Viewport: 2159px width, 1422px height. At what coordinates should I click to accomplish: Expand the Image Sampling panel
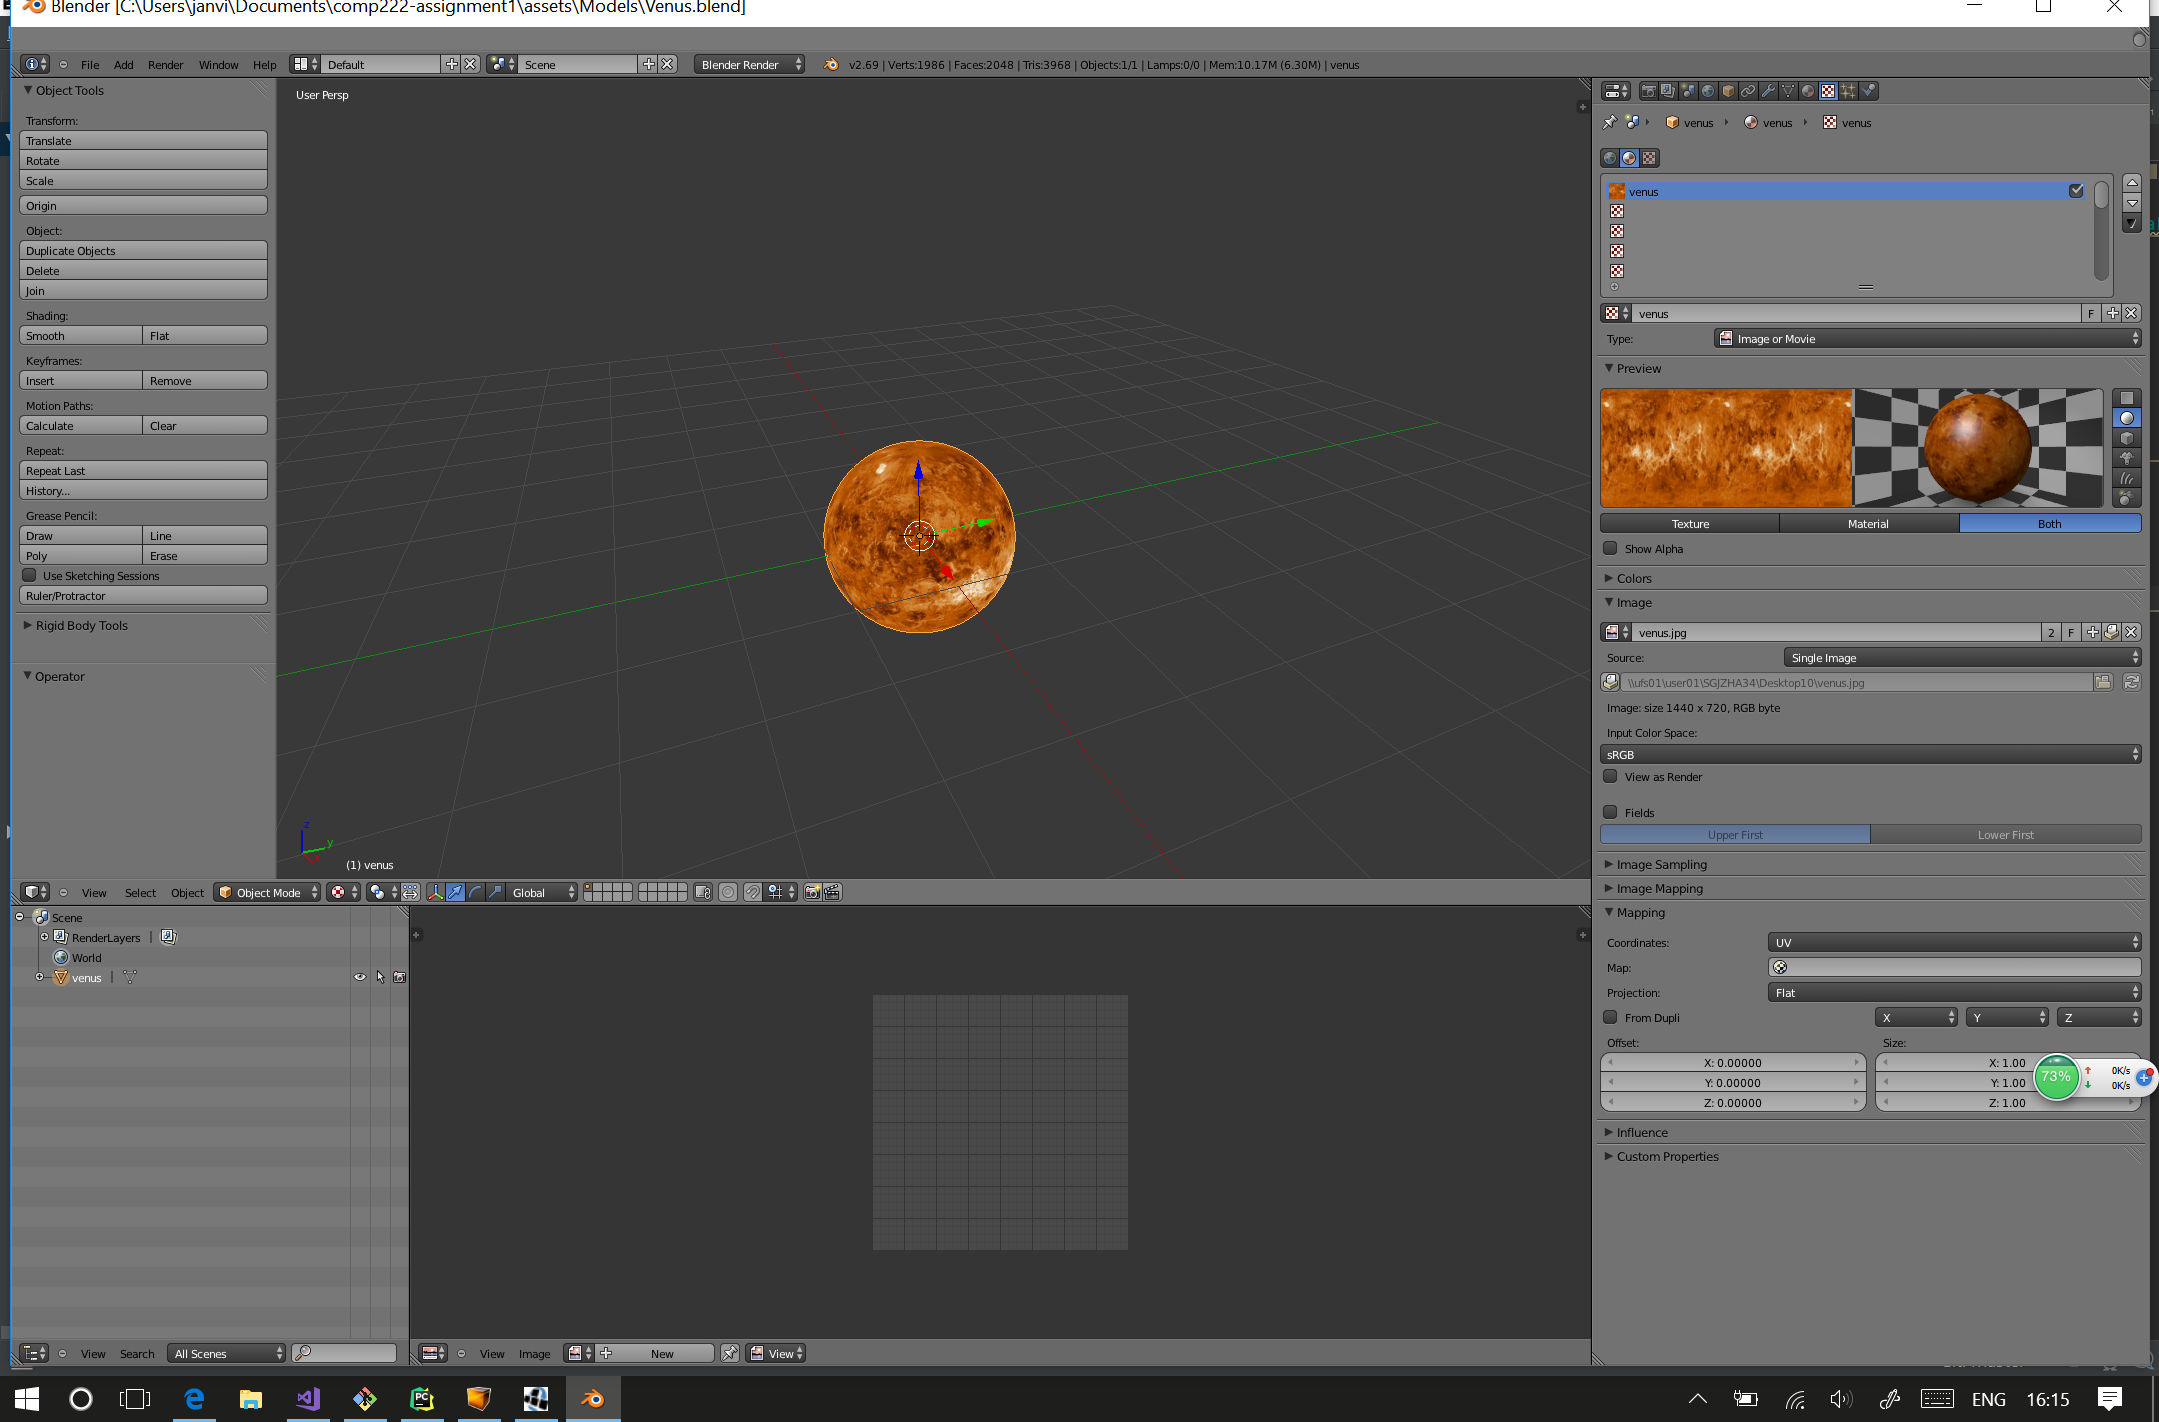(x=1661, y=864)
